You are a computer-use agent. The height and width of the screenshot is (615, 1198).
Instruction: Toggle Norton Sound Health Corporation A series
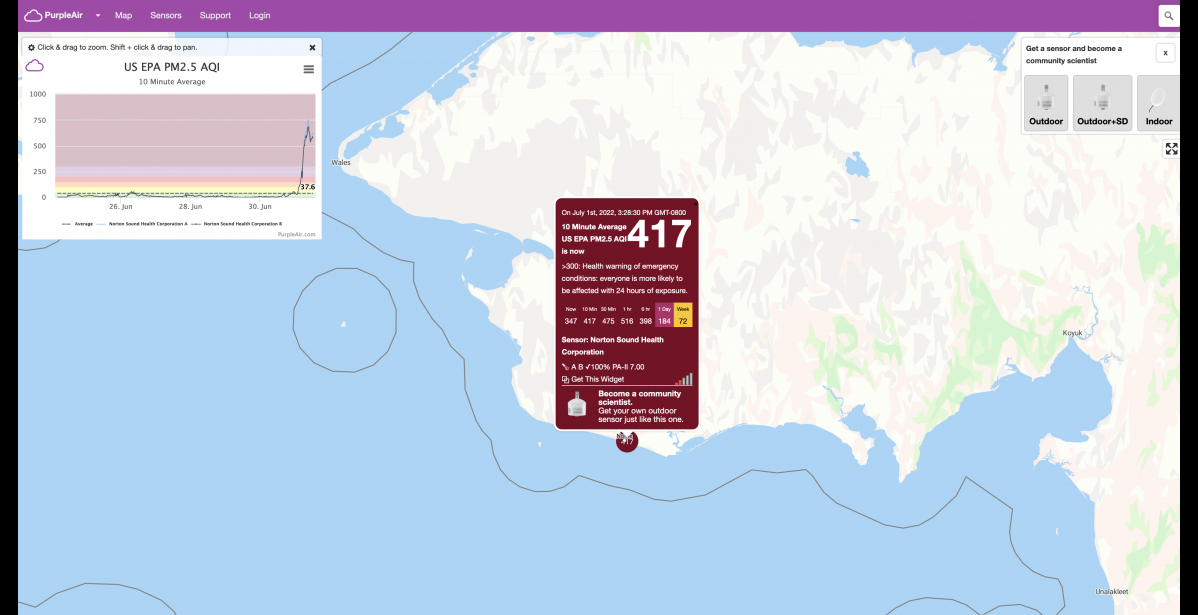[x=143, y=224]
